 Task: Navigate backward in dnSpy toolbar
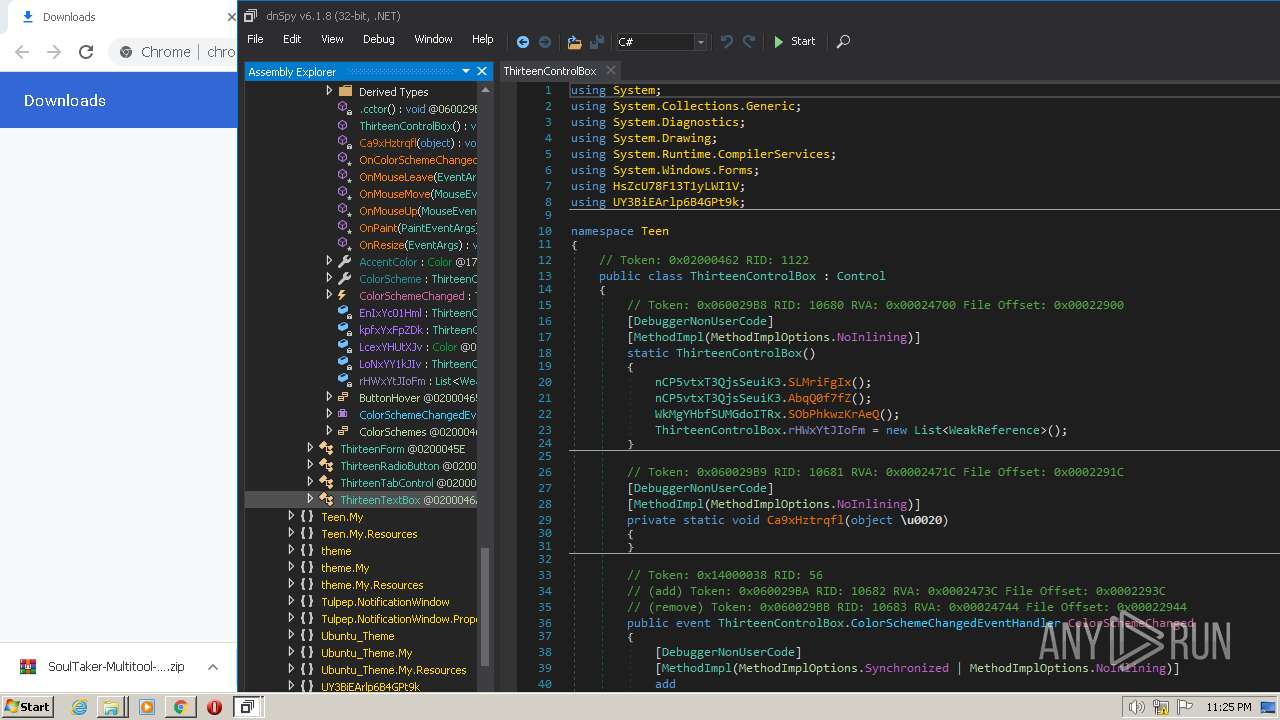point(522,42)
